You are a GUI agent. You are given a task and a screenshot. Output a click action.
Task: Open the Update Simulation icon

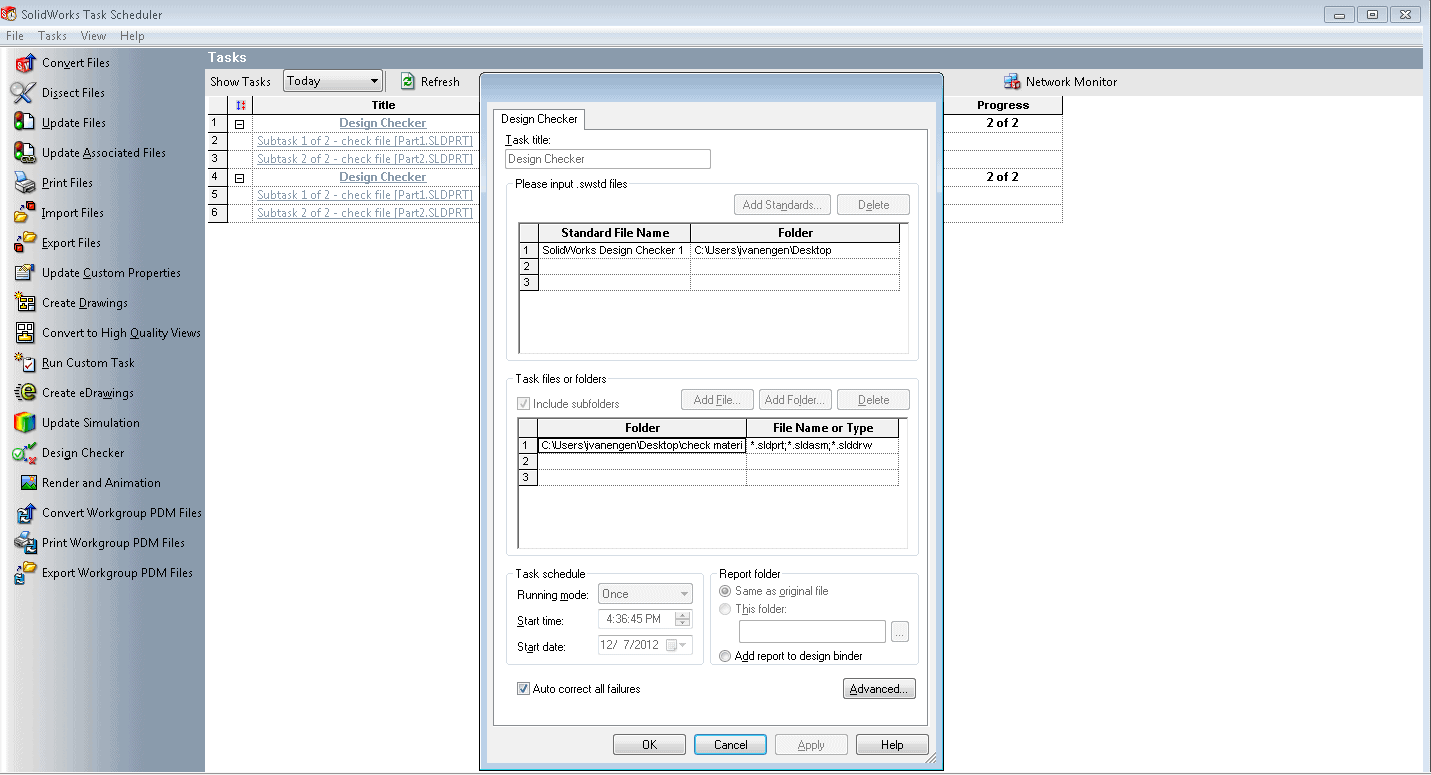pyautogui.click(x=25, y=423)
